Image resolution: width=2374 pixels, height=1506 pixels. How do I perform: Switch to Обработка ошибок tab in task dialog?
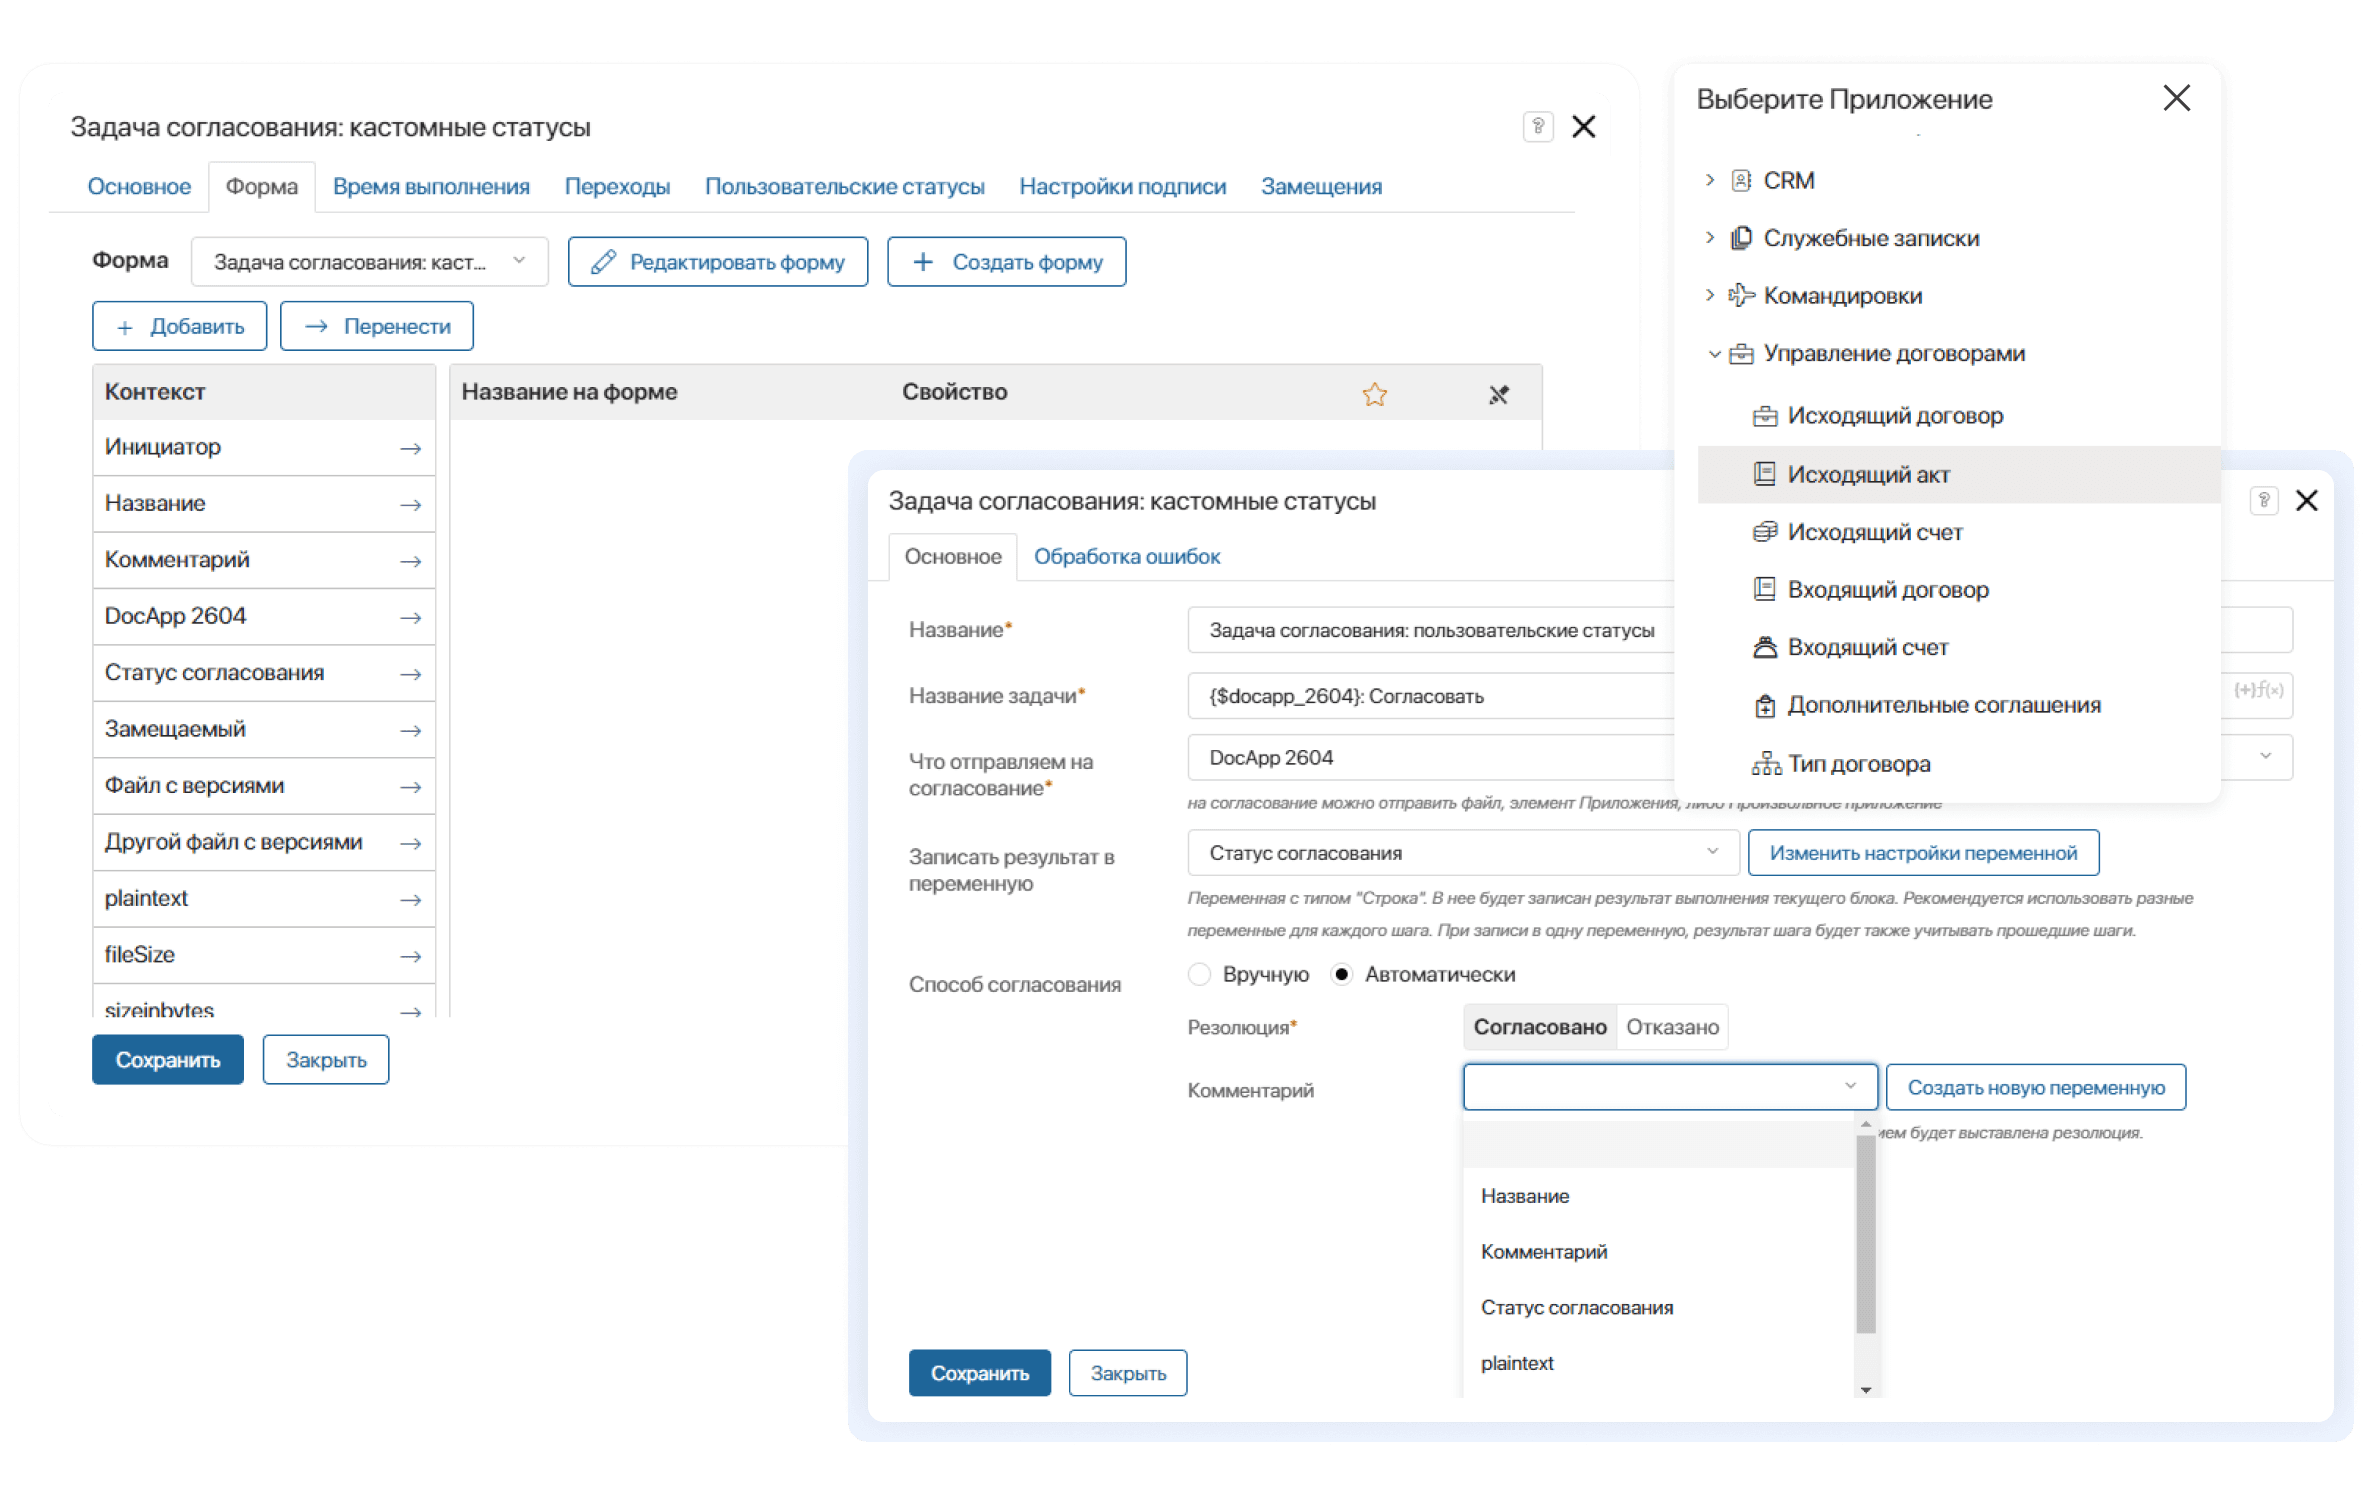1125,556
